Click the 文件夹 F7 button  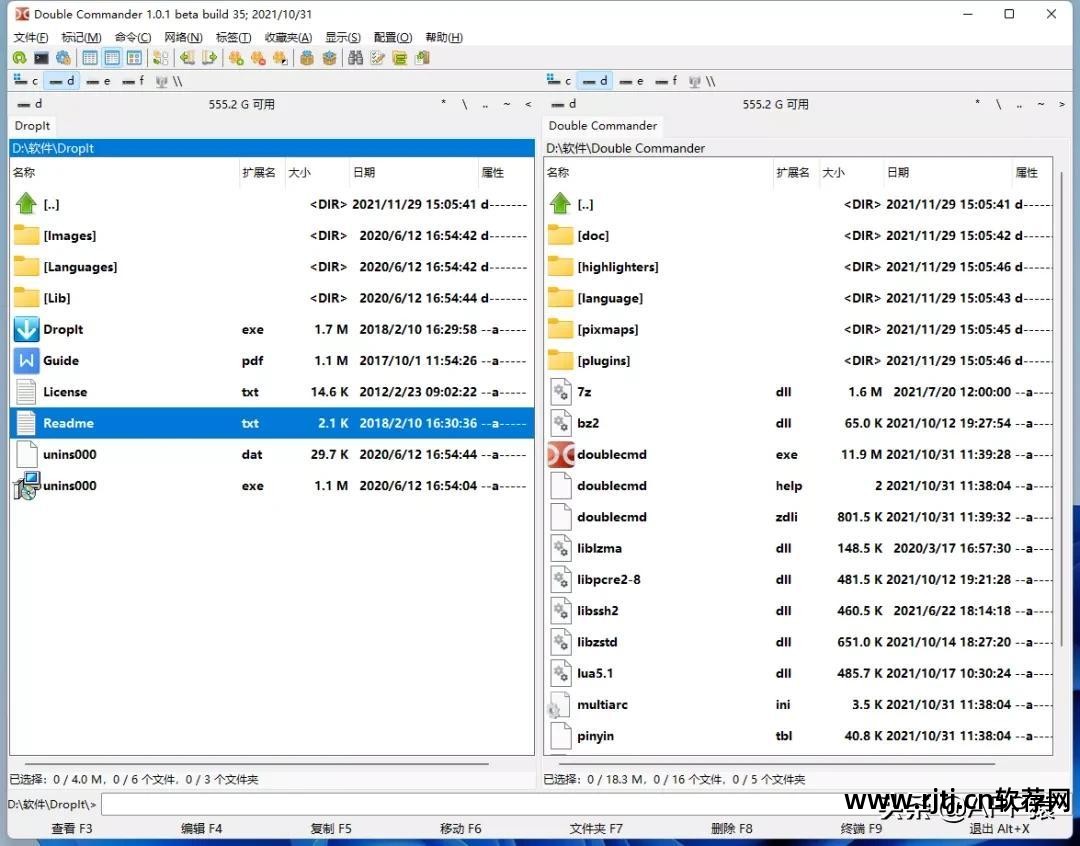click(596, 829)
